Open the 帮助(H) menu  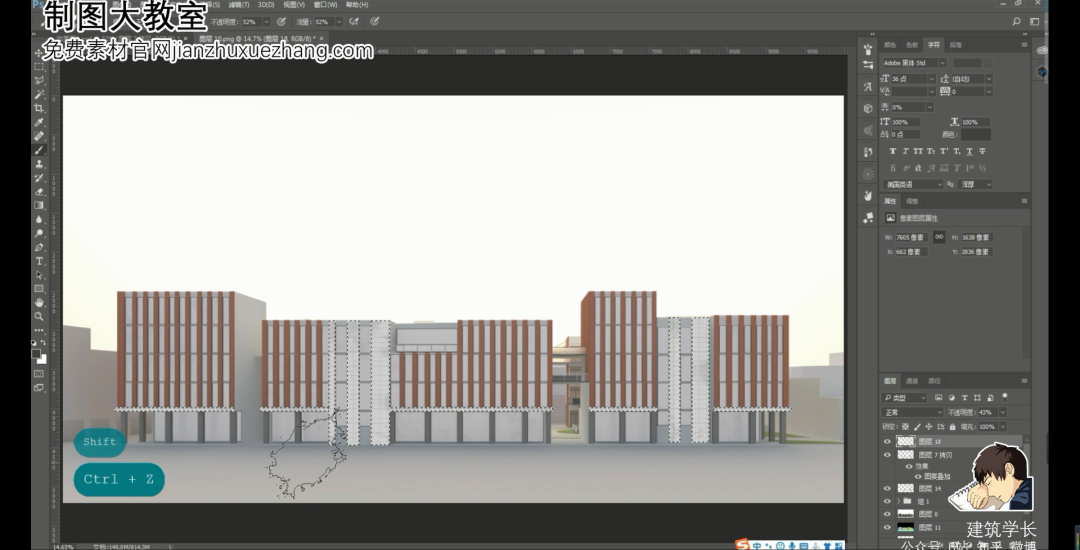356,5
